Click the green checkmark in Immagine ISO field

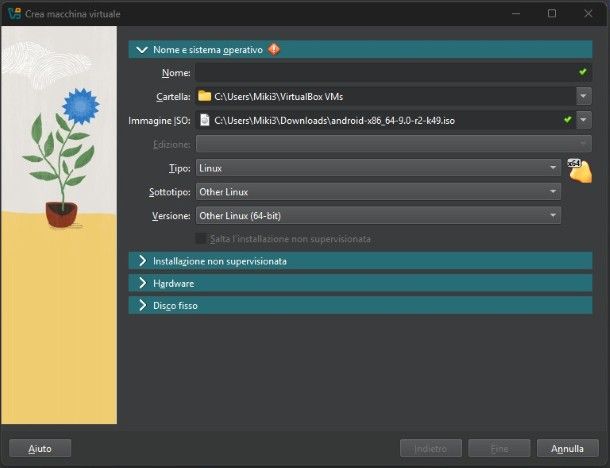(x=568, y=120)
